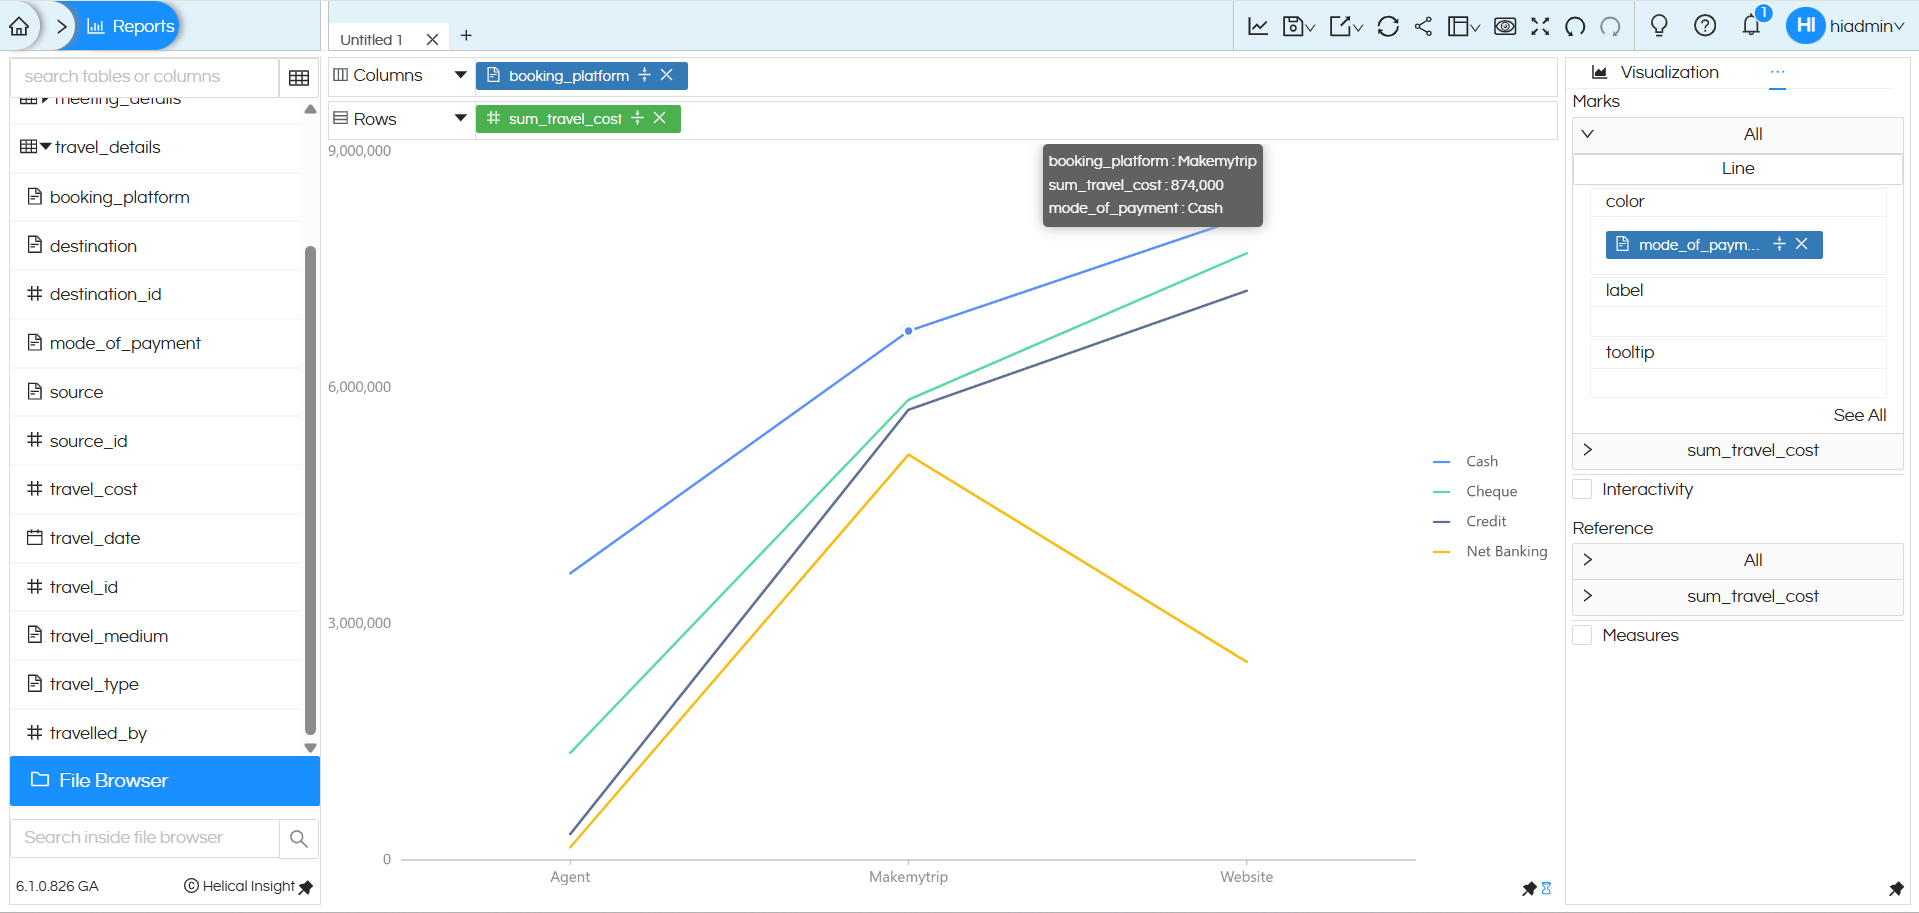Viewport: 1919px width, 913px height.
Task: Undo the last change
Action: click(1573, 27)
